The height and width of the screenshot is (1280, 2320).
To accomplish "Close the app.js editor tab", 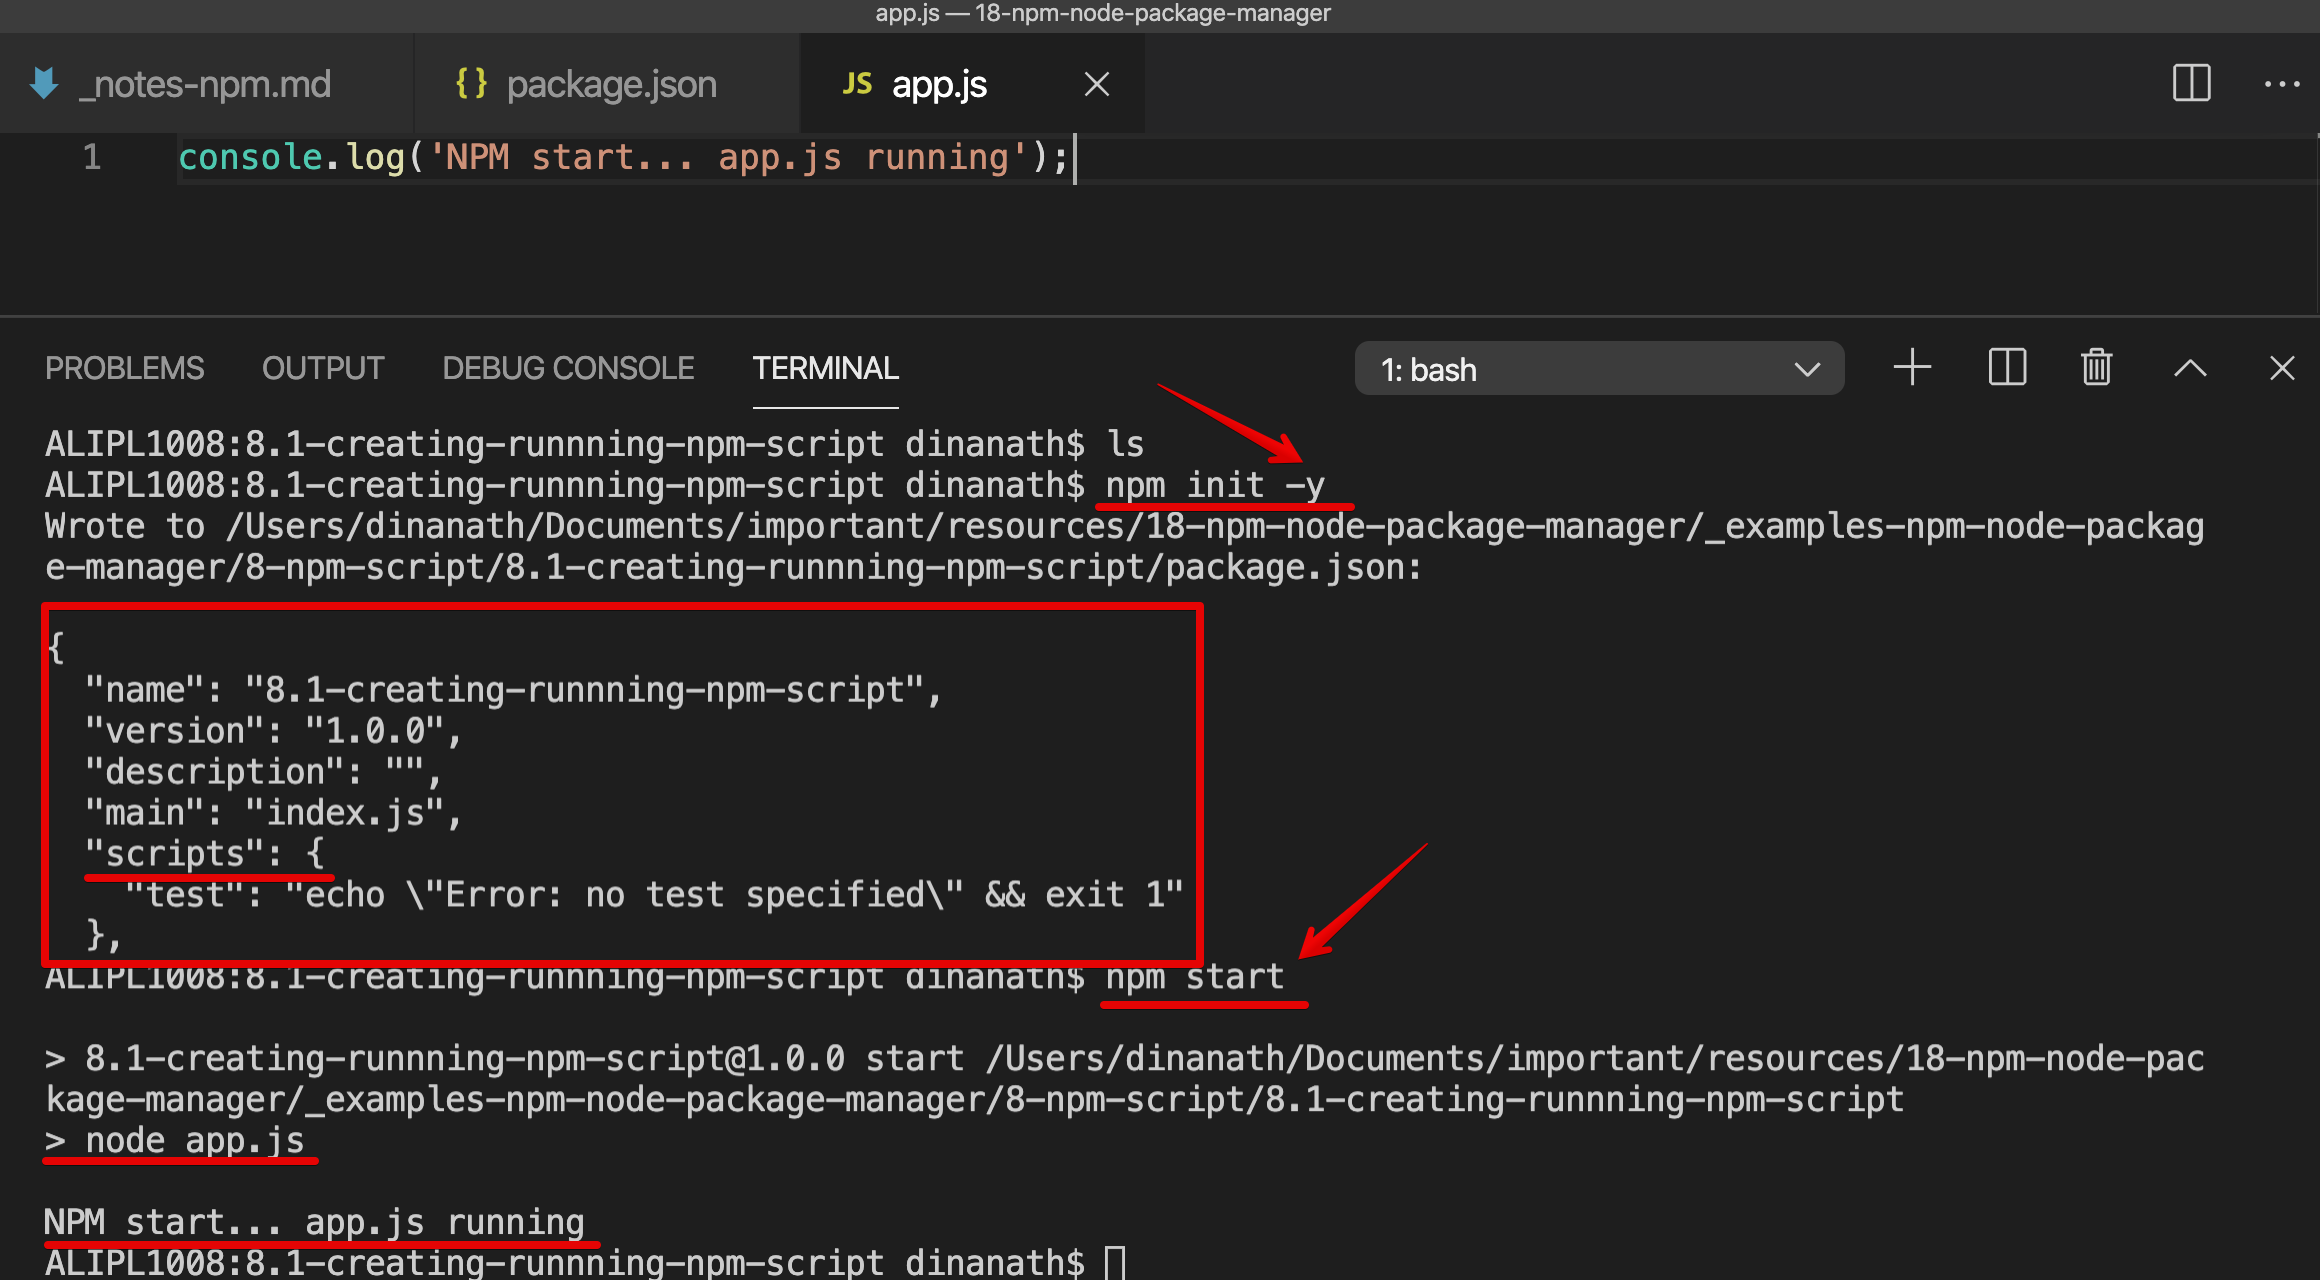I will pos(1096,84).
